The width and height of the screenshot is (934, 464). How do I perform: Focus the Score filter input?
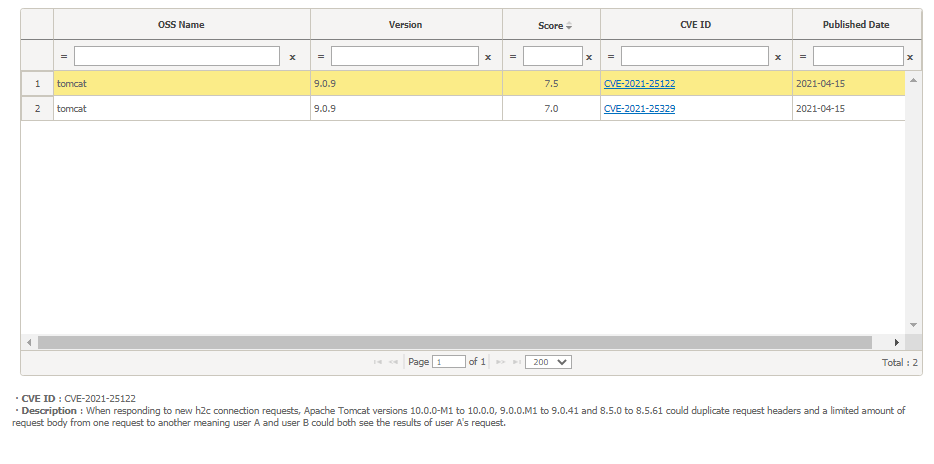553,56
